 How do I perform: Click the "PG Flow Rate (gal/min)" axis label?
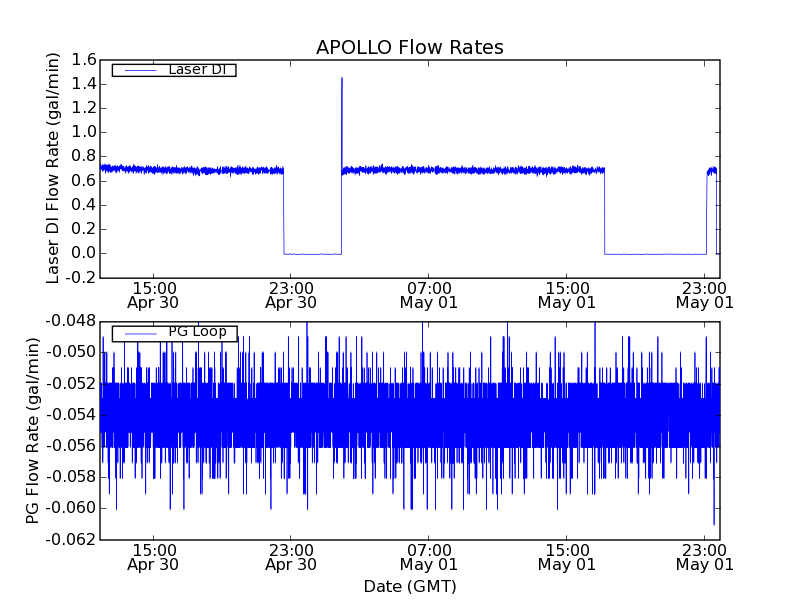click(x=33, y=430)
